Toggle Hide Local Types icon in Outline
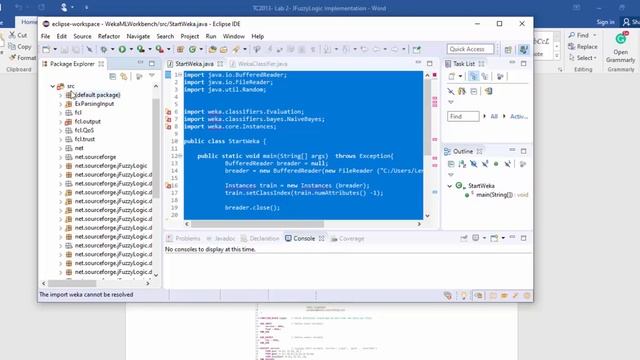The height and width of the screenshot is (360, 640). 507,164
